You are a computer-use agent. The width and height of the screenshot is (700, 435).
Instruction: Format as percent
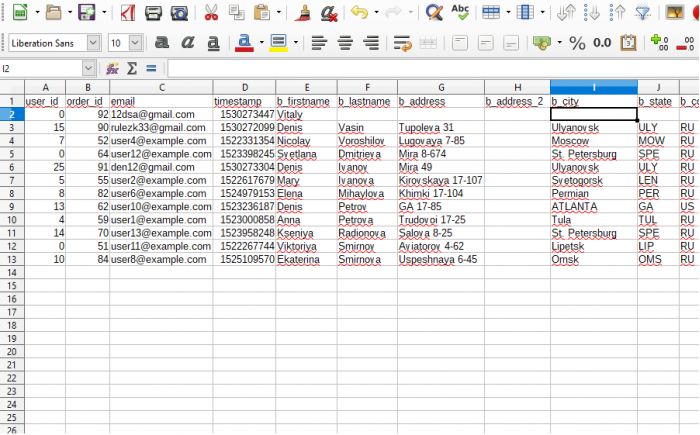coord(577,43)
